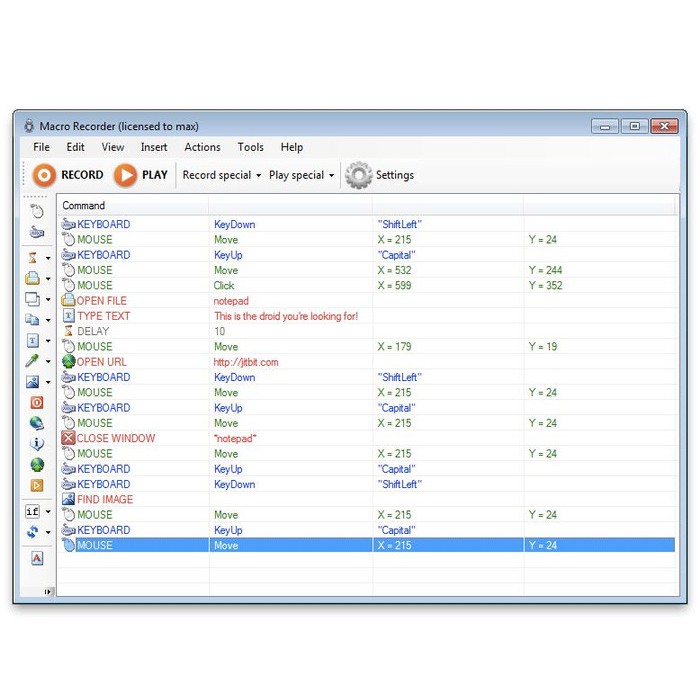Screen dimensions: 700x700
Task: Click the hourglass delay icon in sidebar
Action: click(33, 258)
